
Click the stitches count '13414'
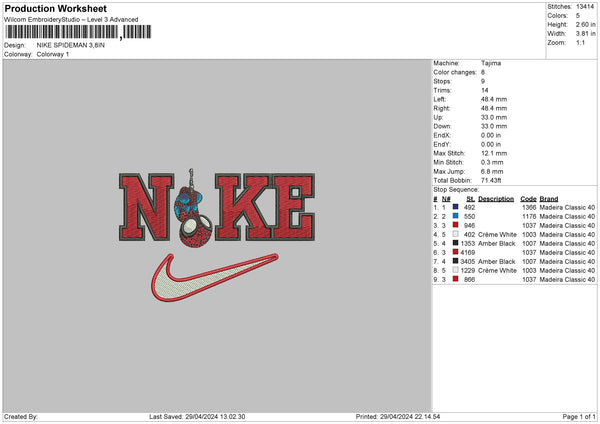pyautogui.click(x=585, y=7)
